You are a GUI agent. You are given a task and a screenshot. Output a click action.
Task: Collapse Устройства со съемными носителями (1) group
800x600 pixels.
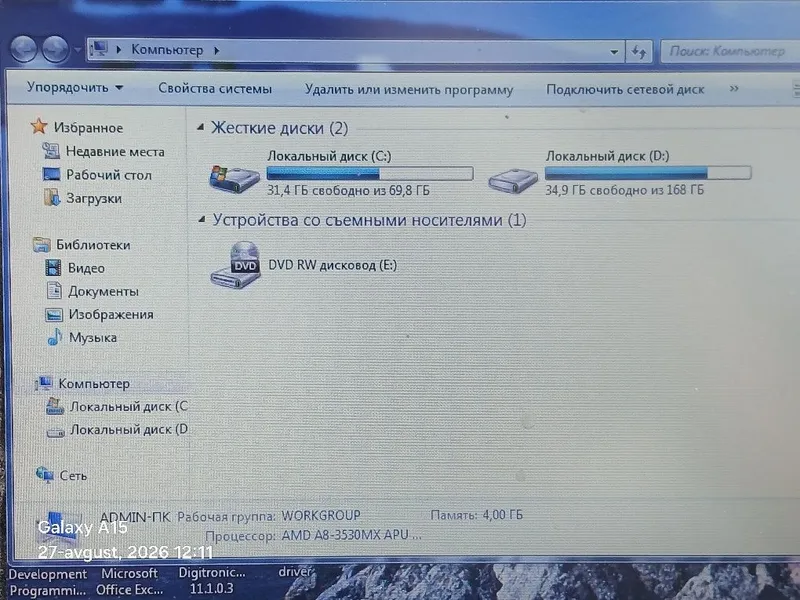[202, 219]
